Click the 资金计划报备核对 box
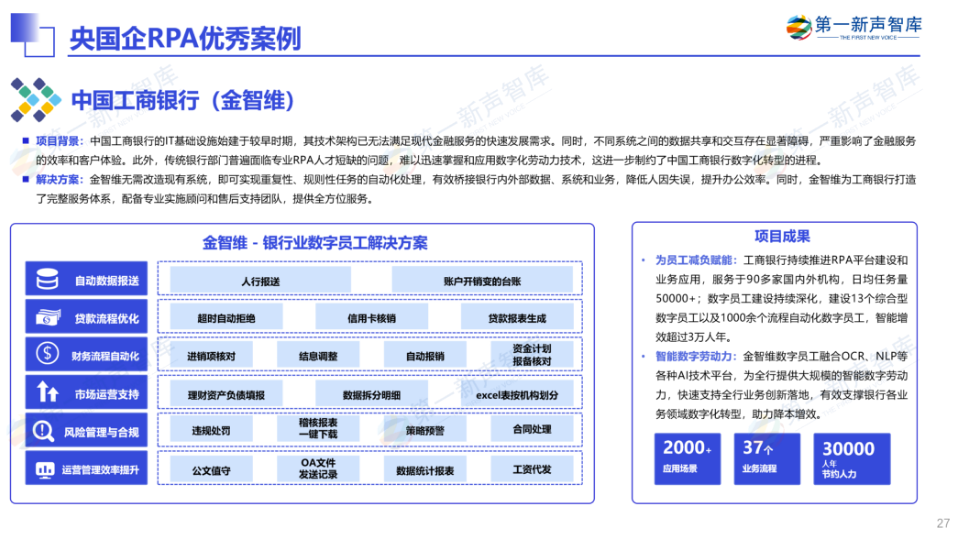 click(532, 355)
